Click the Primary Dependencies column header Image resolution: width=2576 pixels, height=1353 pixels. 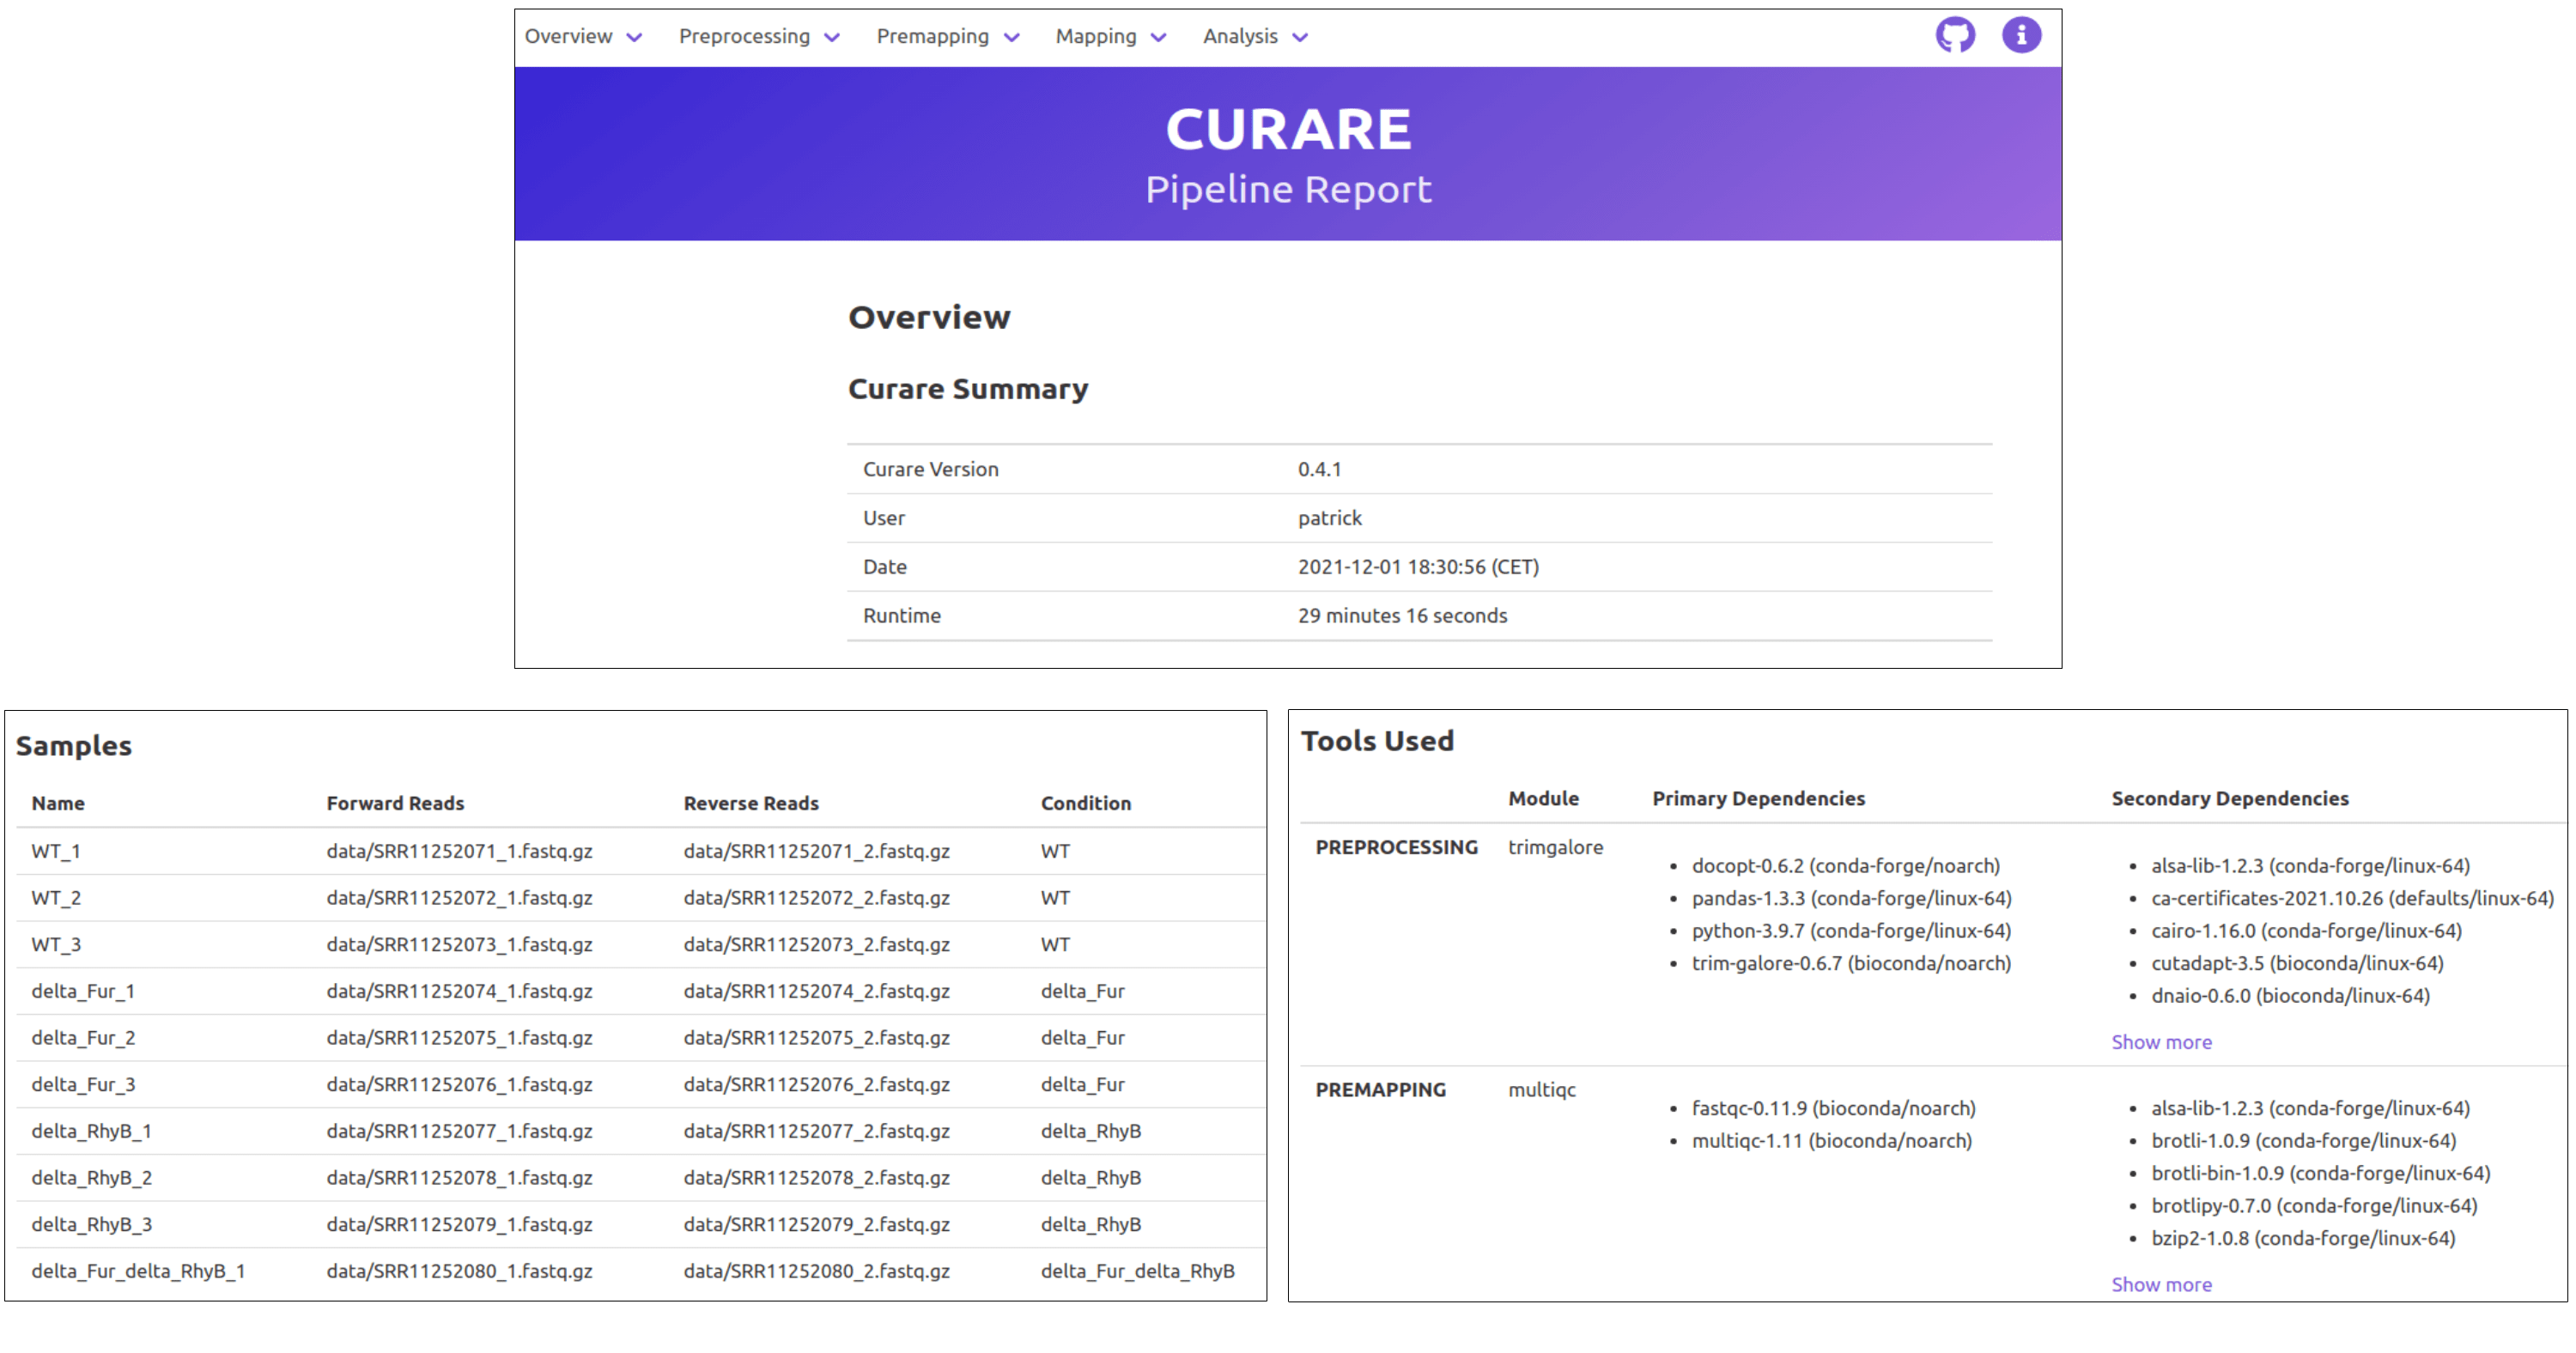point(1758,798)
